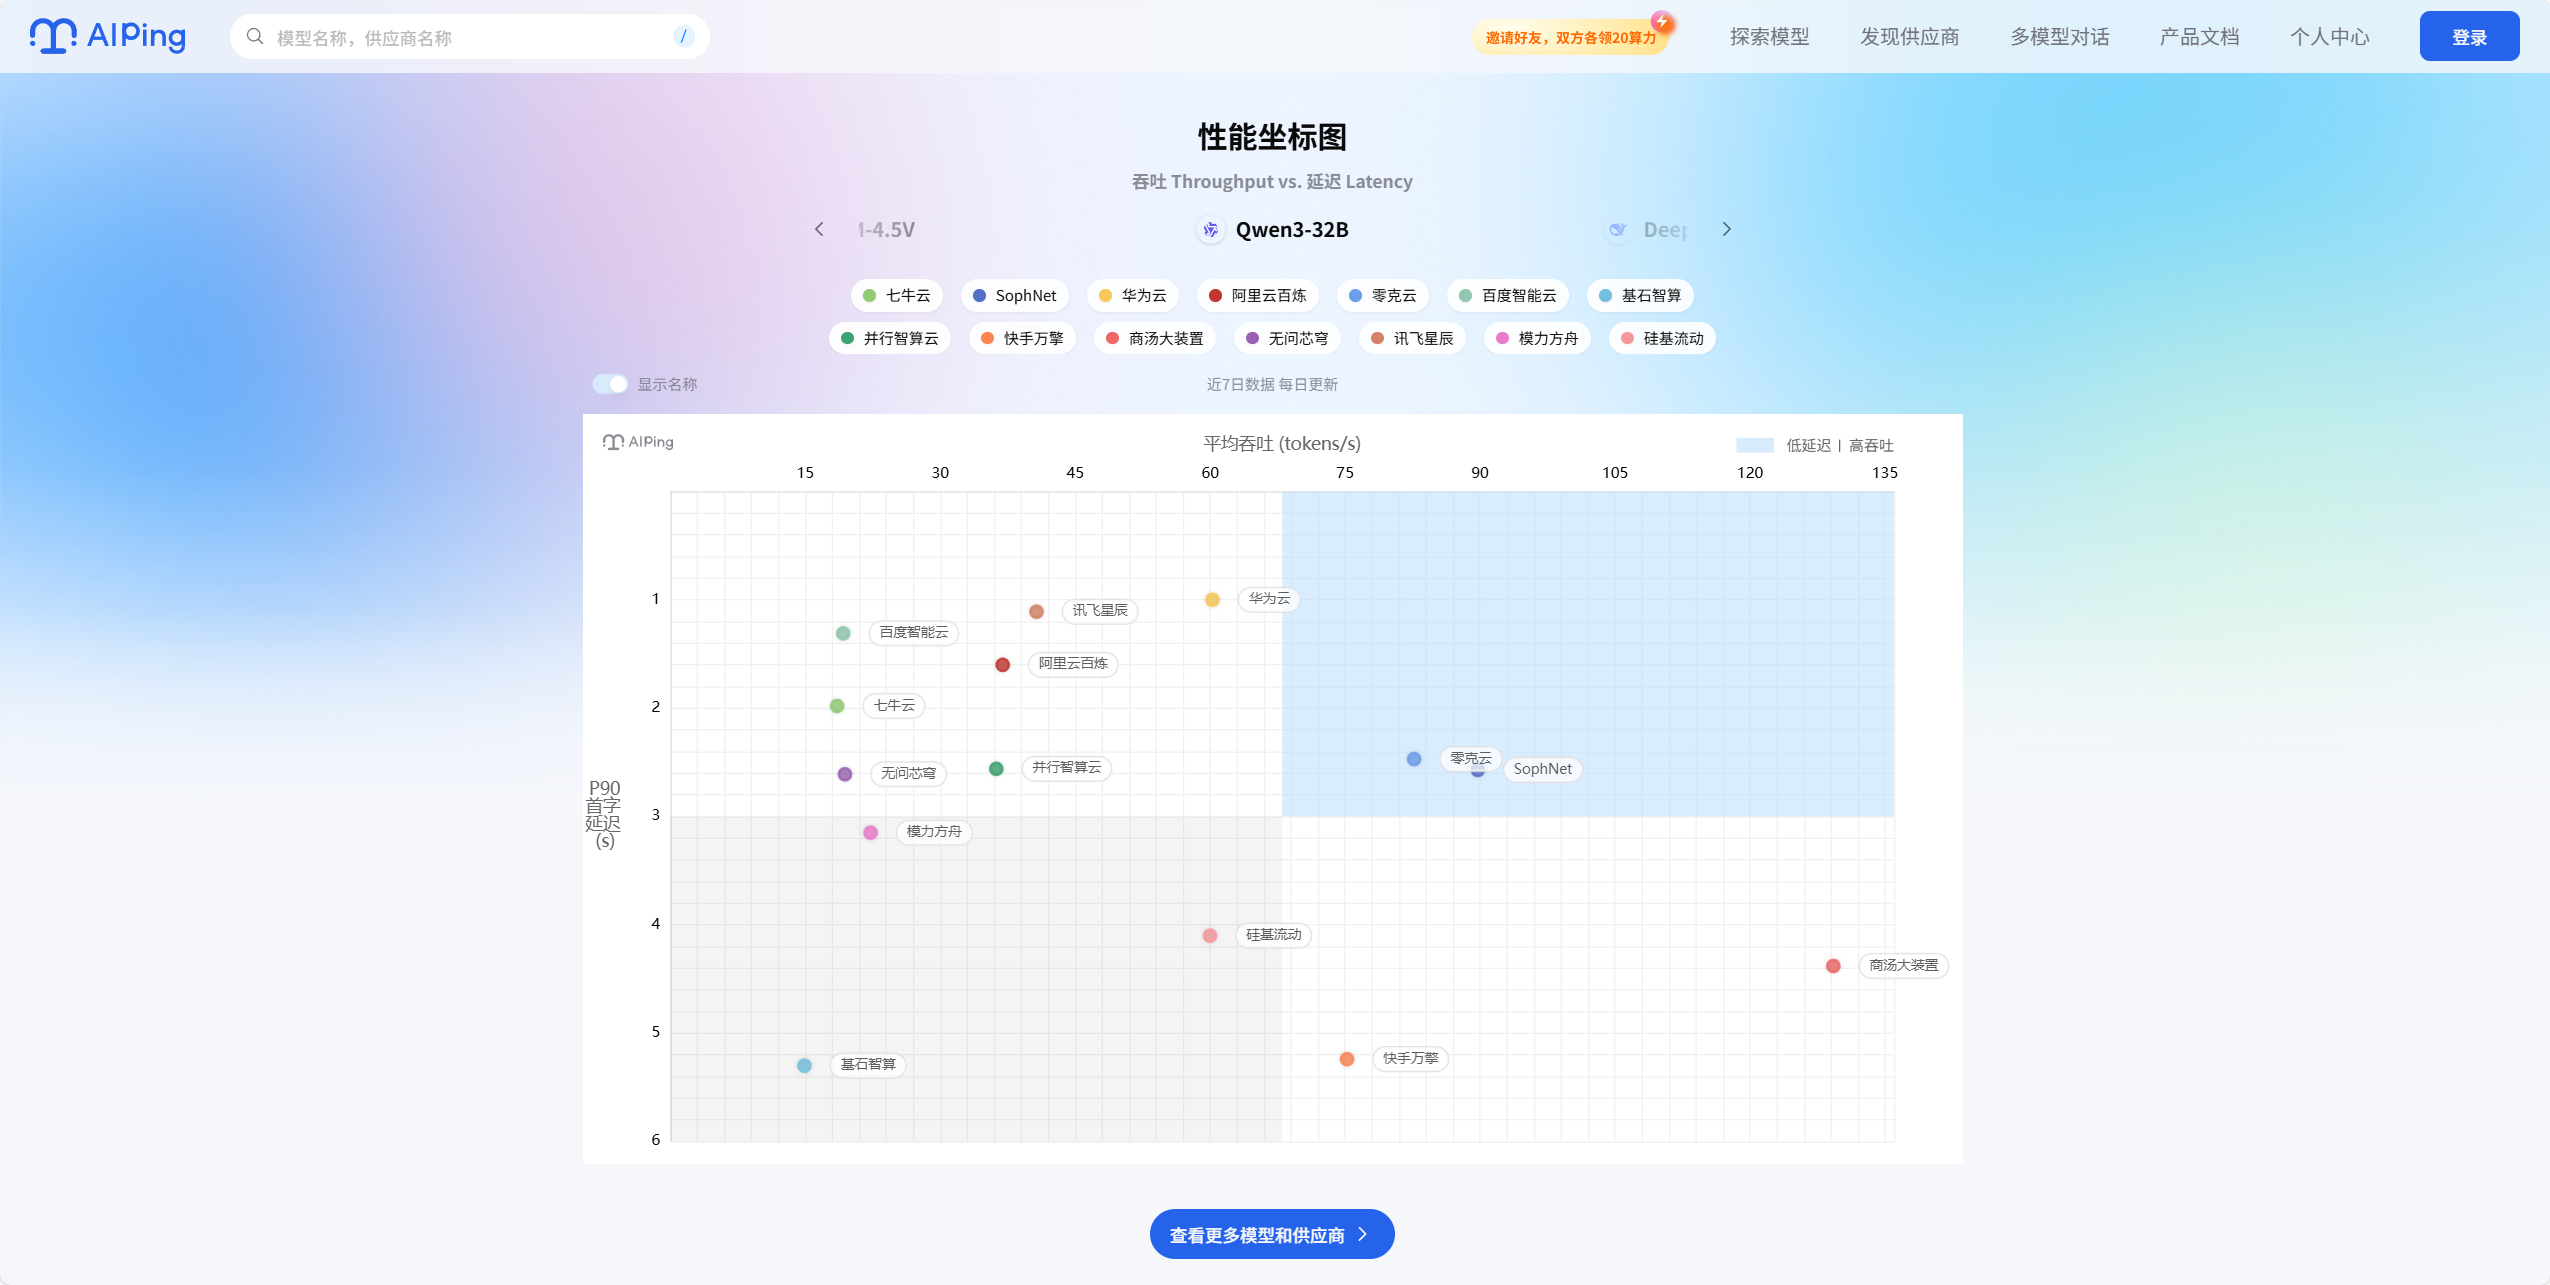Click the AIPing logo in header
Image resolution: width=2550 pixels, height=1285 pixels.
point(108,36)
